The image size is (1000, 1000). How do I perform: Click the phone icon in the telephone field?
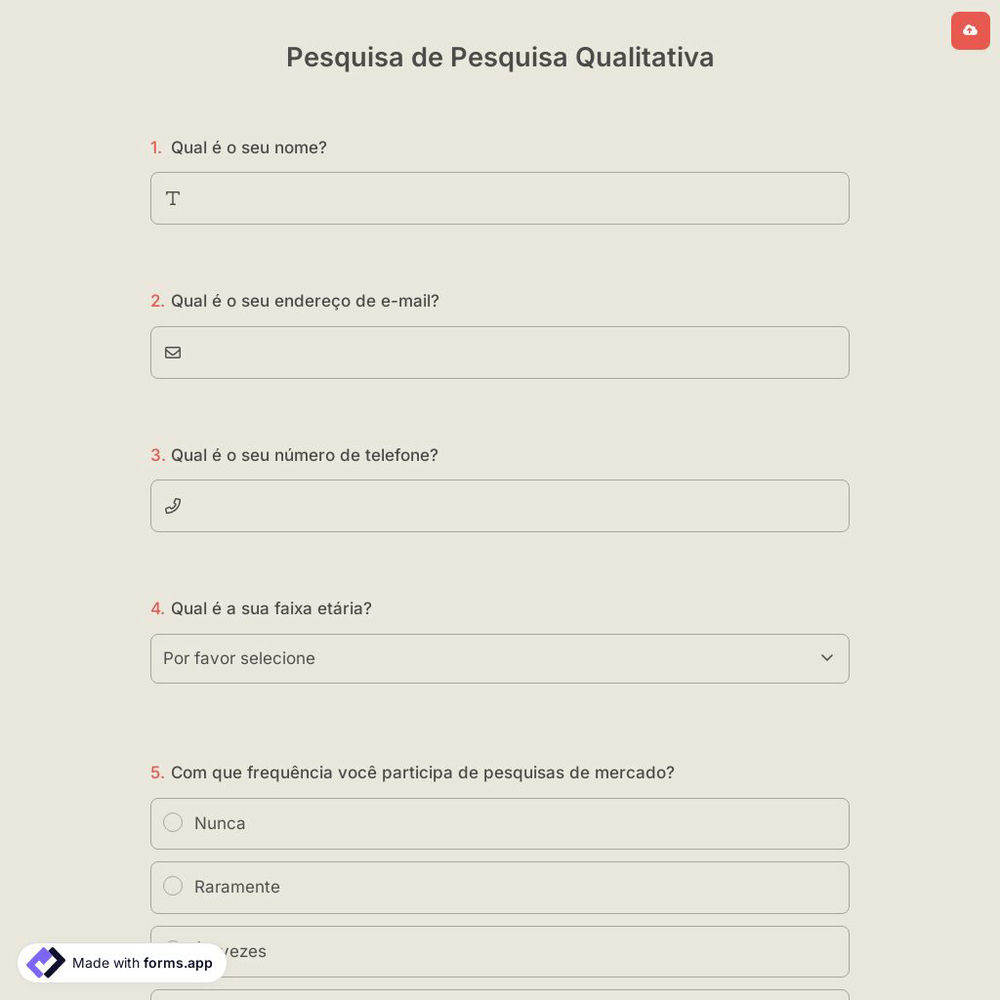(x=172, y=505)
